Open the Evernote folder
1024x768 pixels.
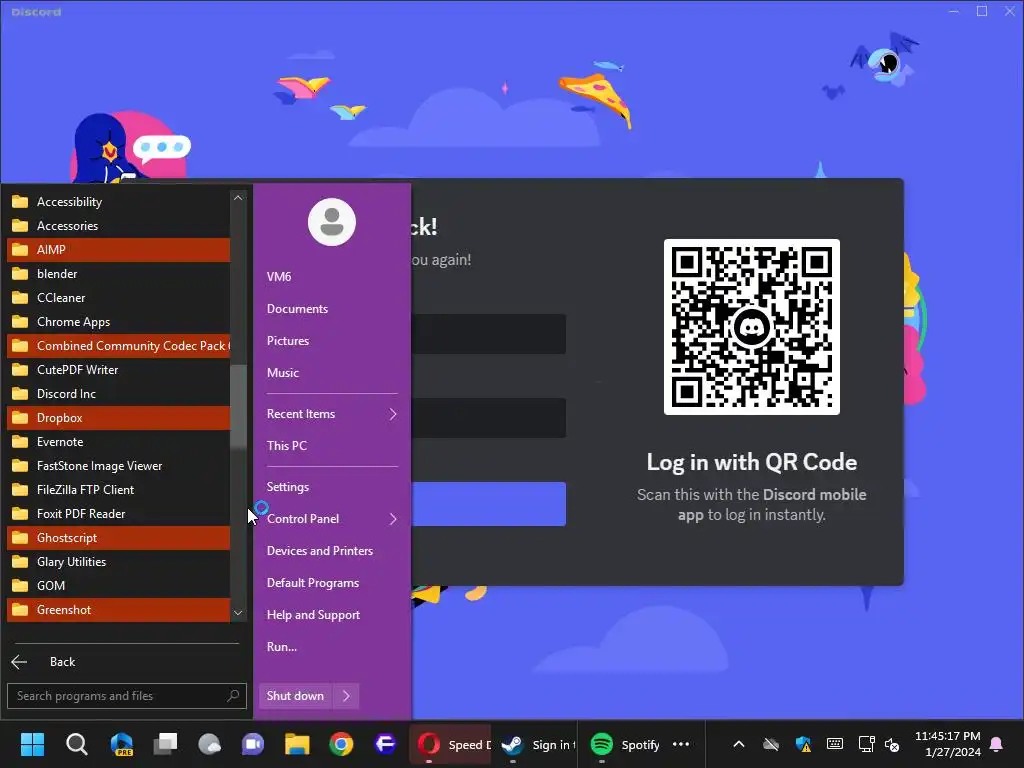[x=118, y=442]
